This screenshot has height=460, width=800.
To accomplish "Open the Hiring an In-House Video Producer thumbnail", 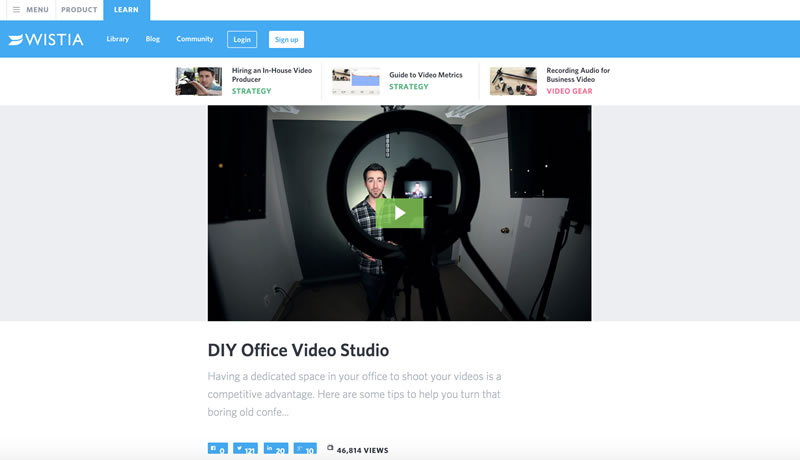I will pos(199,81).
